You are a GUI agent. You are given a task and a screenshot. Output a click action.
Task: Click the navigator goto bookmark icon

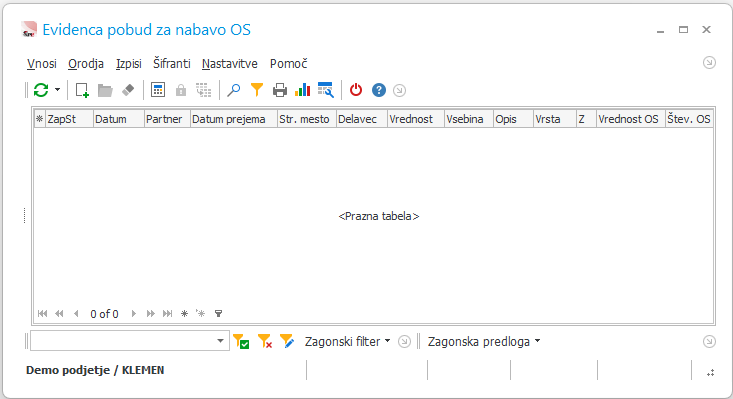[201, 314]
